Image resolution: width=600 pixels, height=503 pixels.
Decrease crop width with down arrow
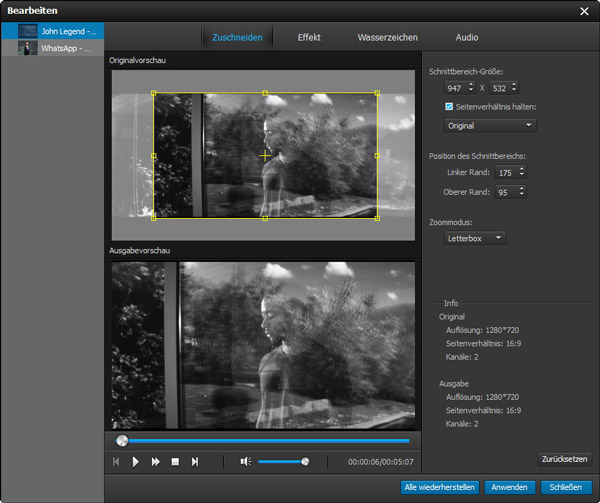[x=471, y=90]
